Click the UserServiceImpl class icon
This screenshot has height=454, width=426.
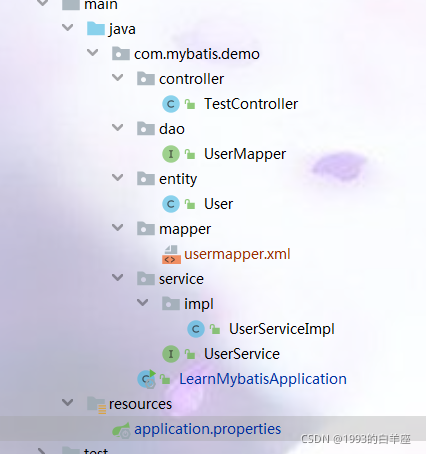[196, 329]
